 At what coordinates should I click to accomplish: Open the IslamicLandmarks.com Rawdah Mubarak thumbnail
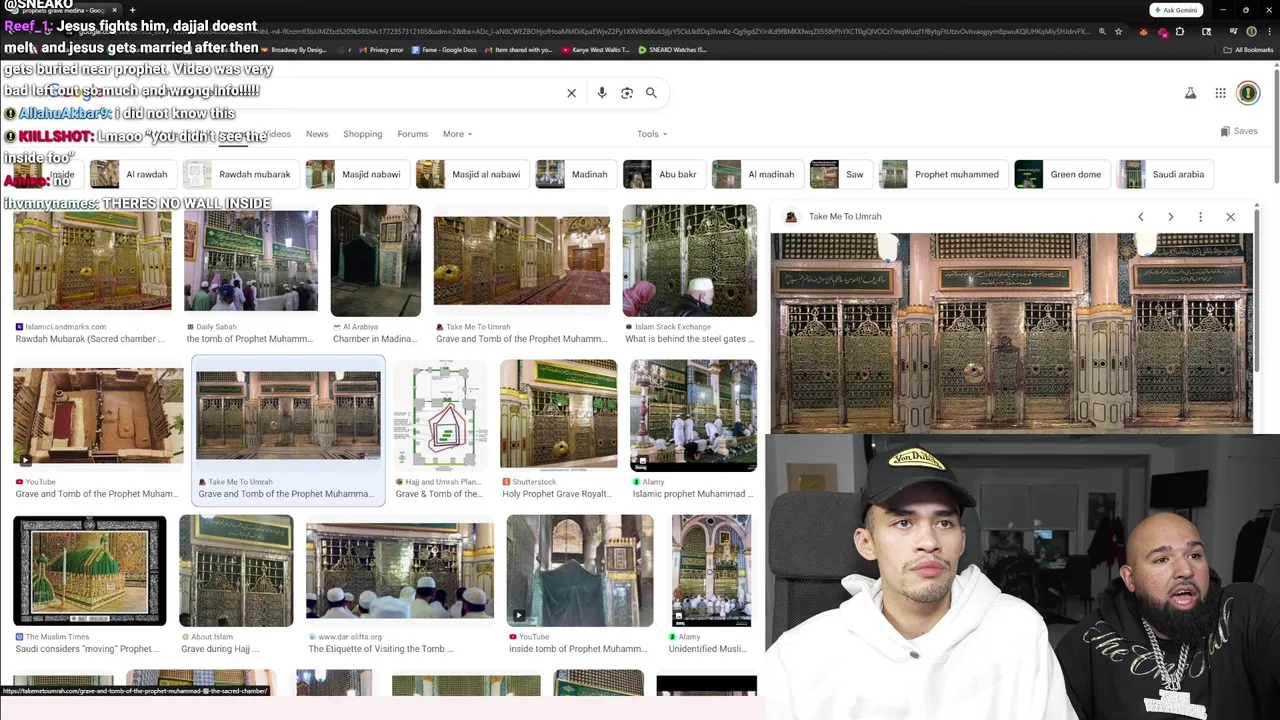click(x=92, y=262)
